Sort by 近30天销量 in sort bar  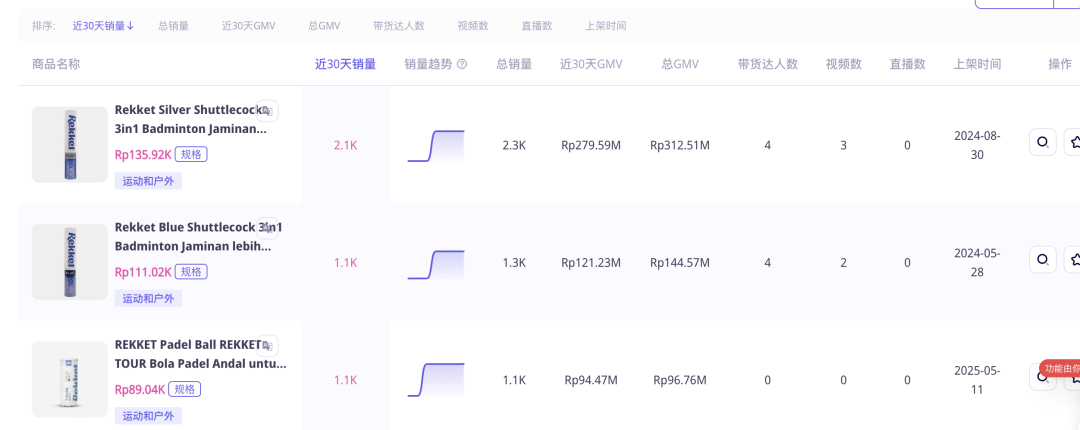[x=103, y=25]
